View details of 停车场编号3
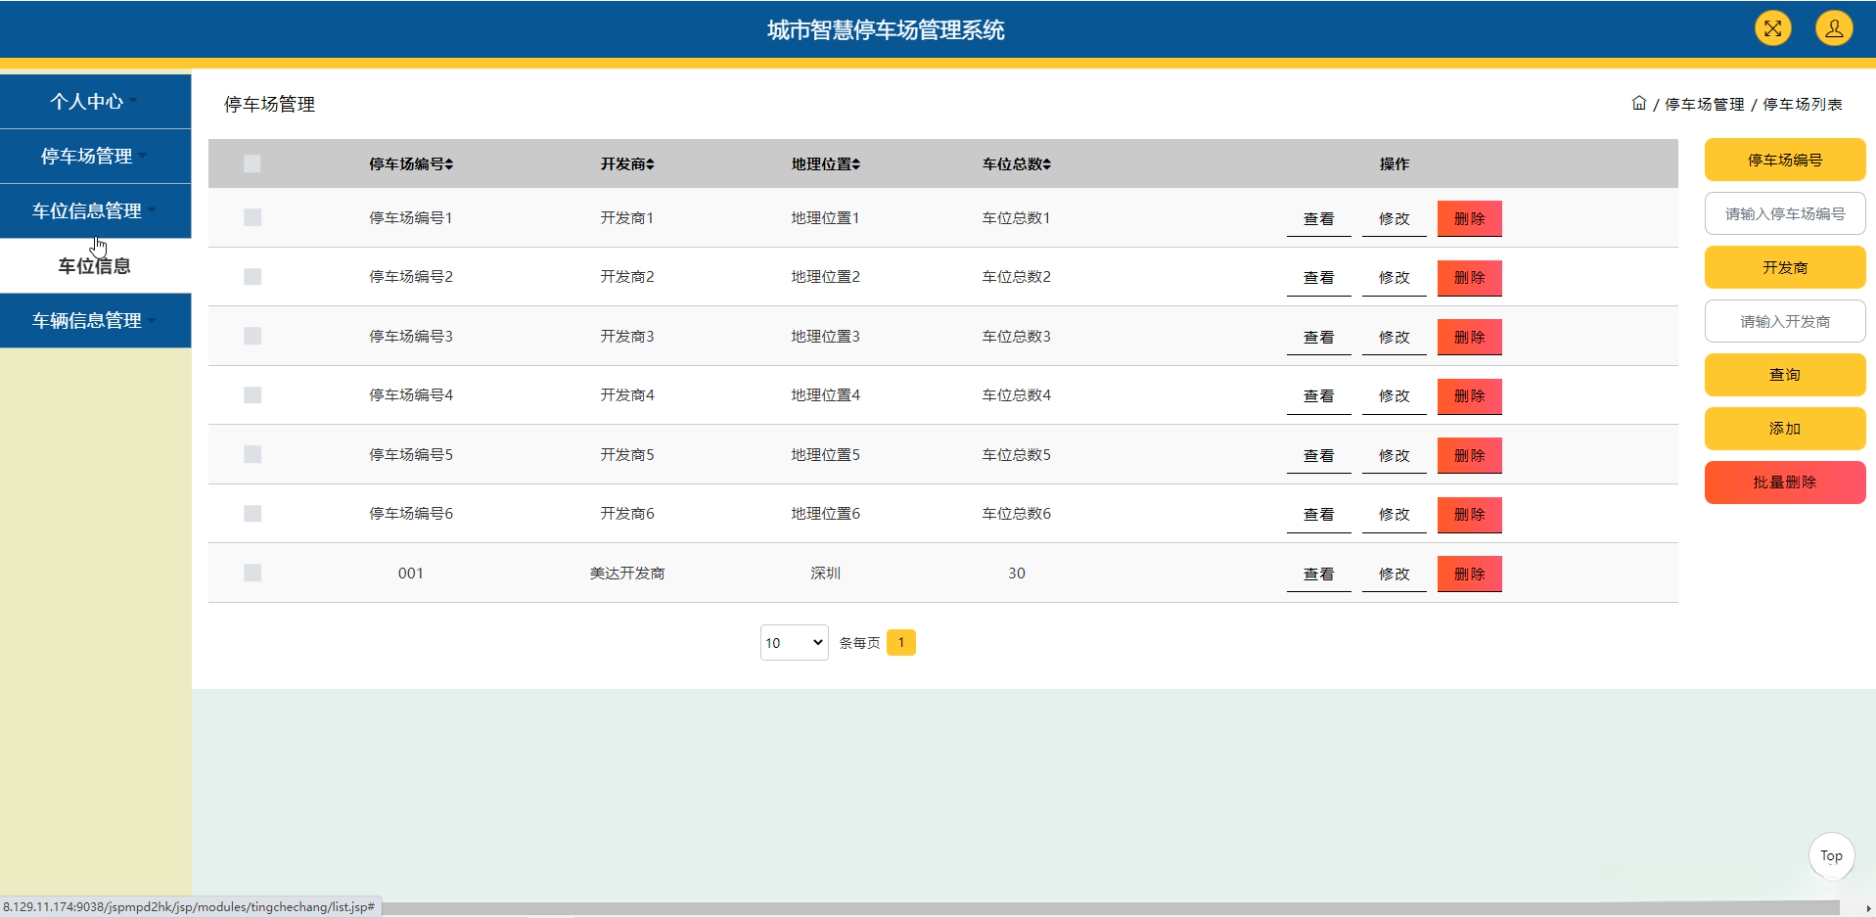Viewport: 1876px width, 918px height. pyautogui.click(x=1319, y=338)
